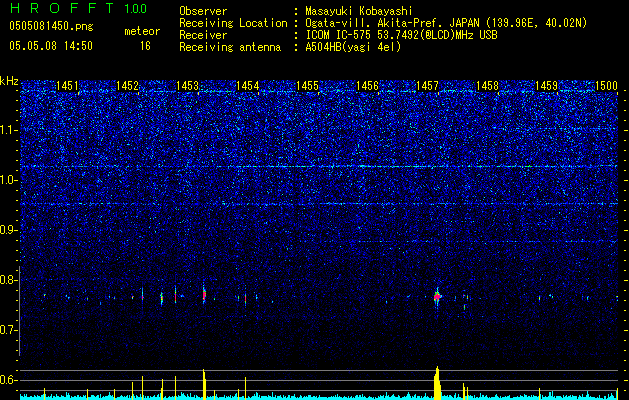Click the tallest yellow power spike below 1457
The height and width of the screenshot is (400, 629).
(x=437, y=383)
